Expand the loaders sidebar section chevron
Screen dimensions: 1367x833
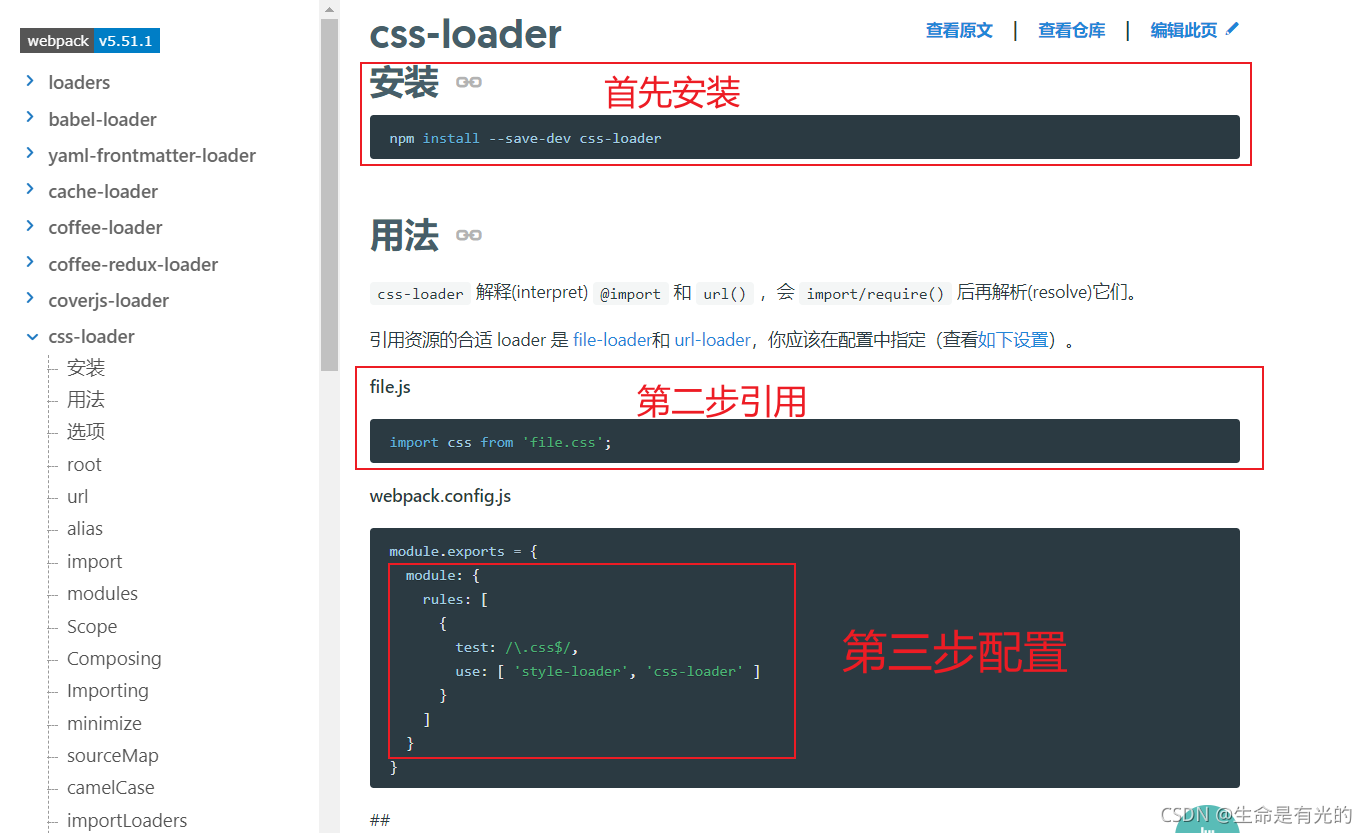[31, 81]
